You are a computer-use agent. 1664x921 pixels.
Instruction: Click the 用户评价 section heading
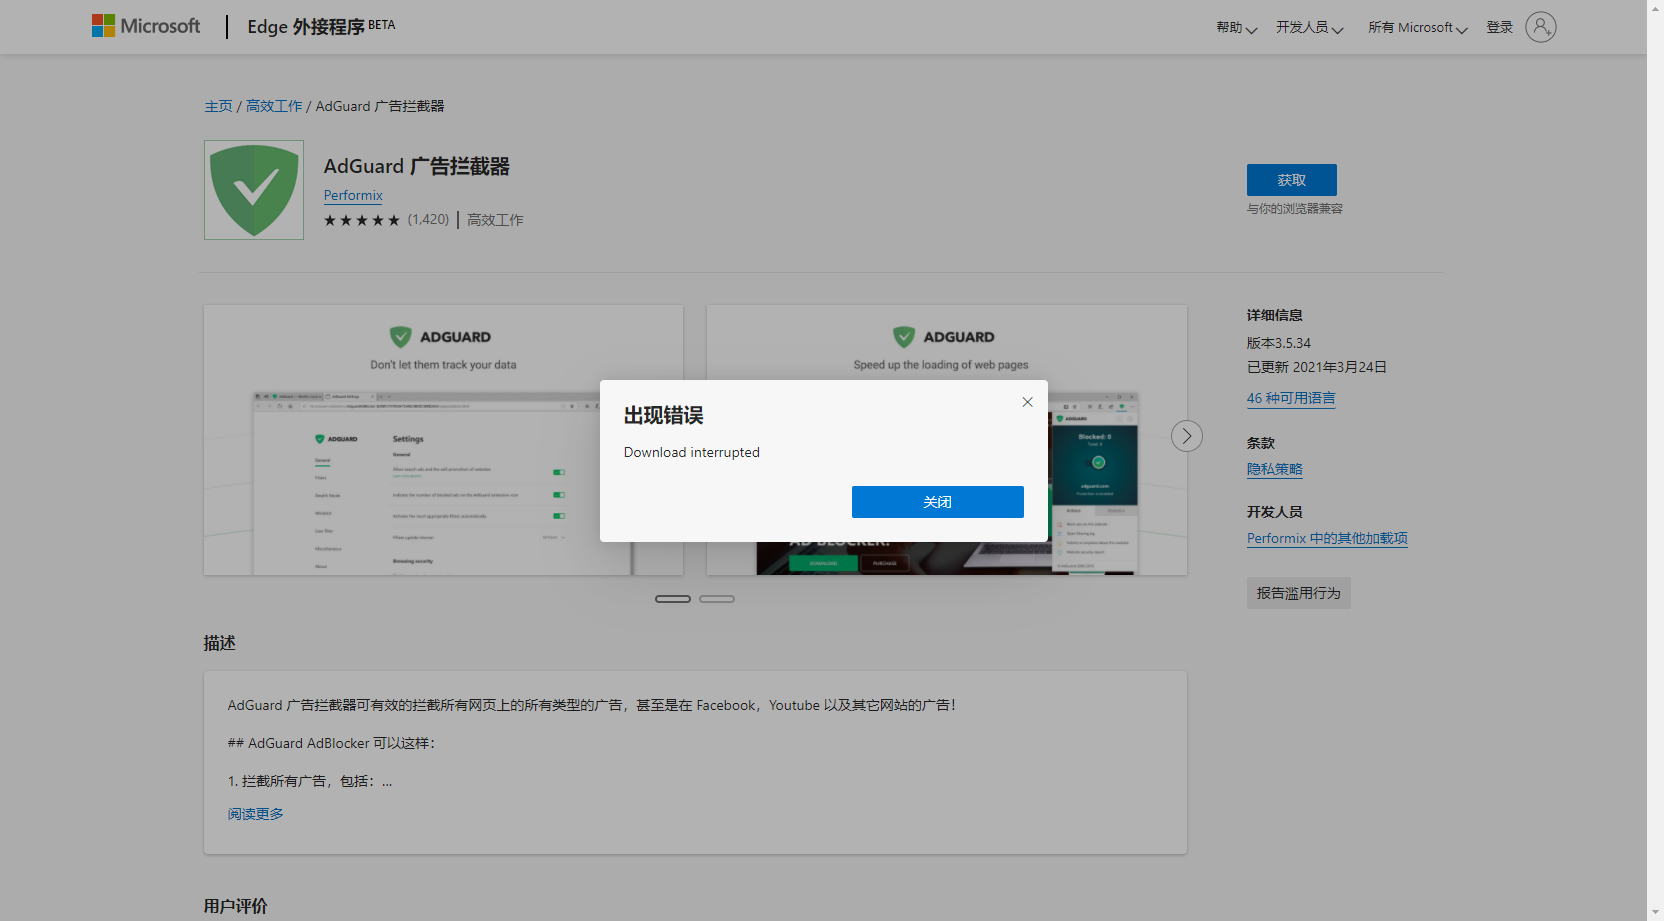(236, 906)
